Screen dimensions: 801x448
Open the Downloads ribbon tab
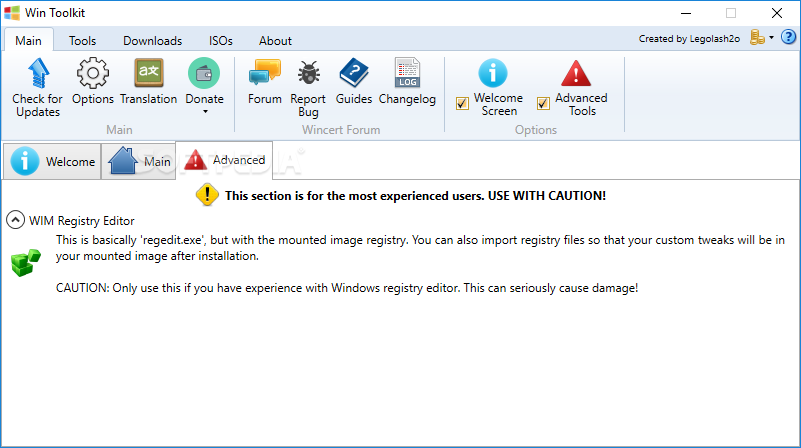pos(152,40)
